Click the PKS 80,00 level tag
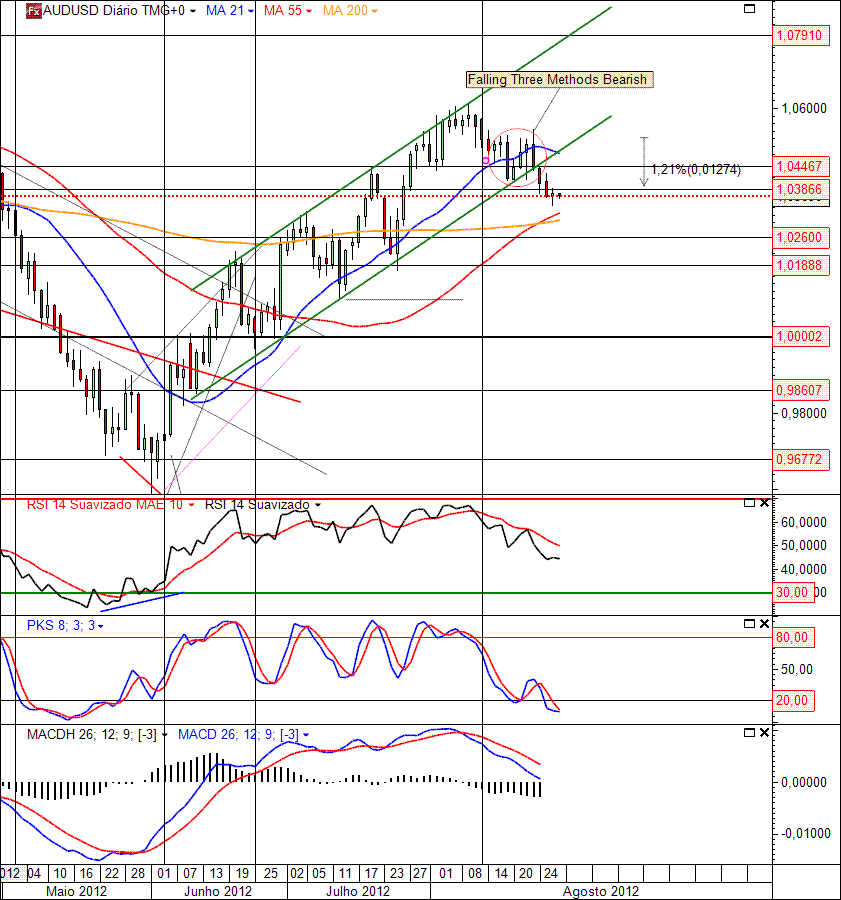 point(793,637)
